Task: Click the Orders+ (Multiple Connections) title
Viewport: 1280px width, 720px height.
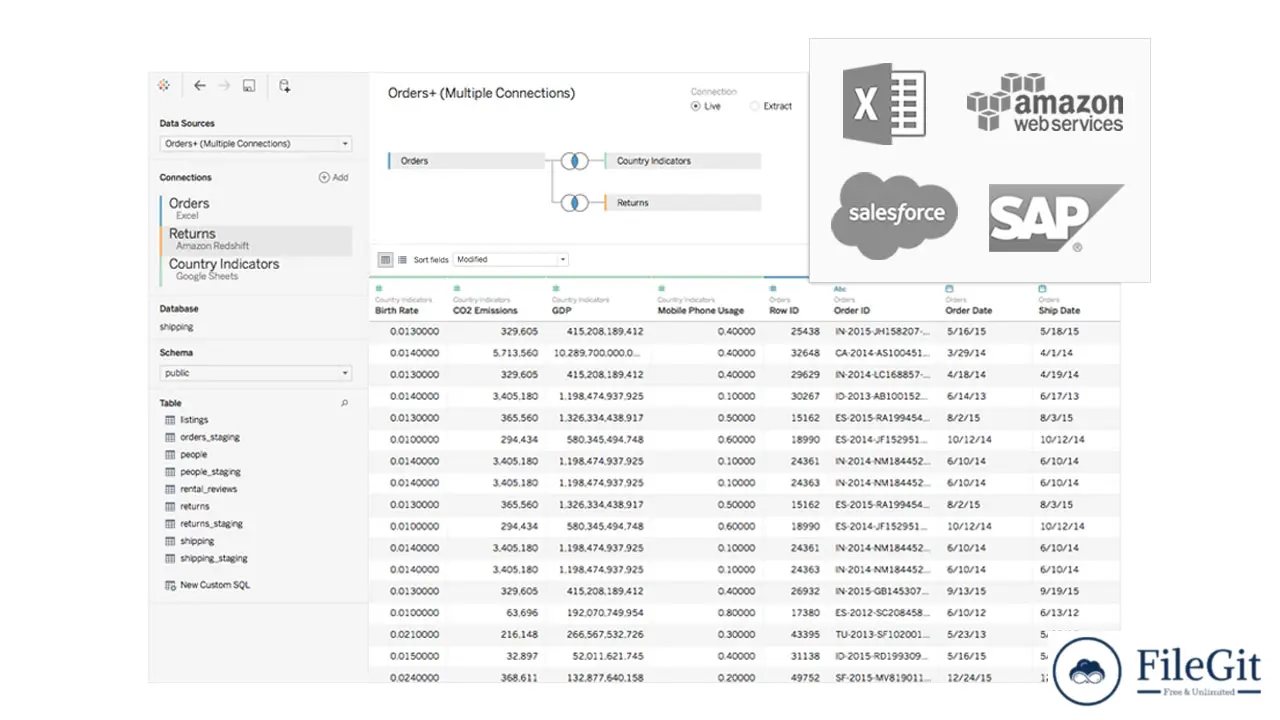Action: point(481,93)
